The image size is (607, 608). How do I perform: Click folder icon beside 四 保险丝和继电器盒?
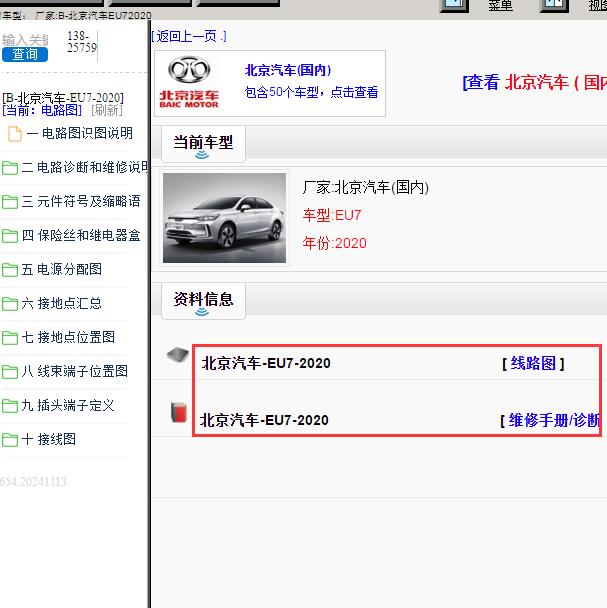10,236
